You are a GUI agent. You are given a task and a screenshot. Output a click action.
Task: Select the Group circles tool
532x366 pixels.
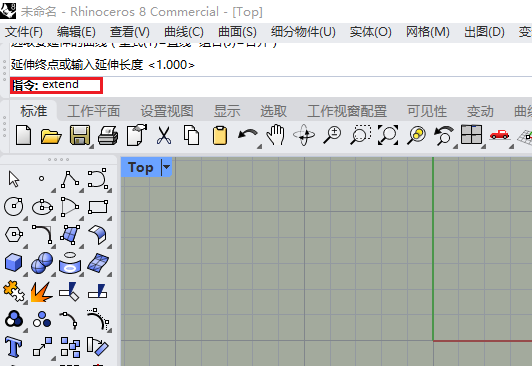click(x=14, y=319)
